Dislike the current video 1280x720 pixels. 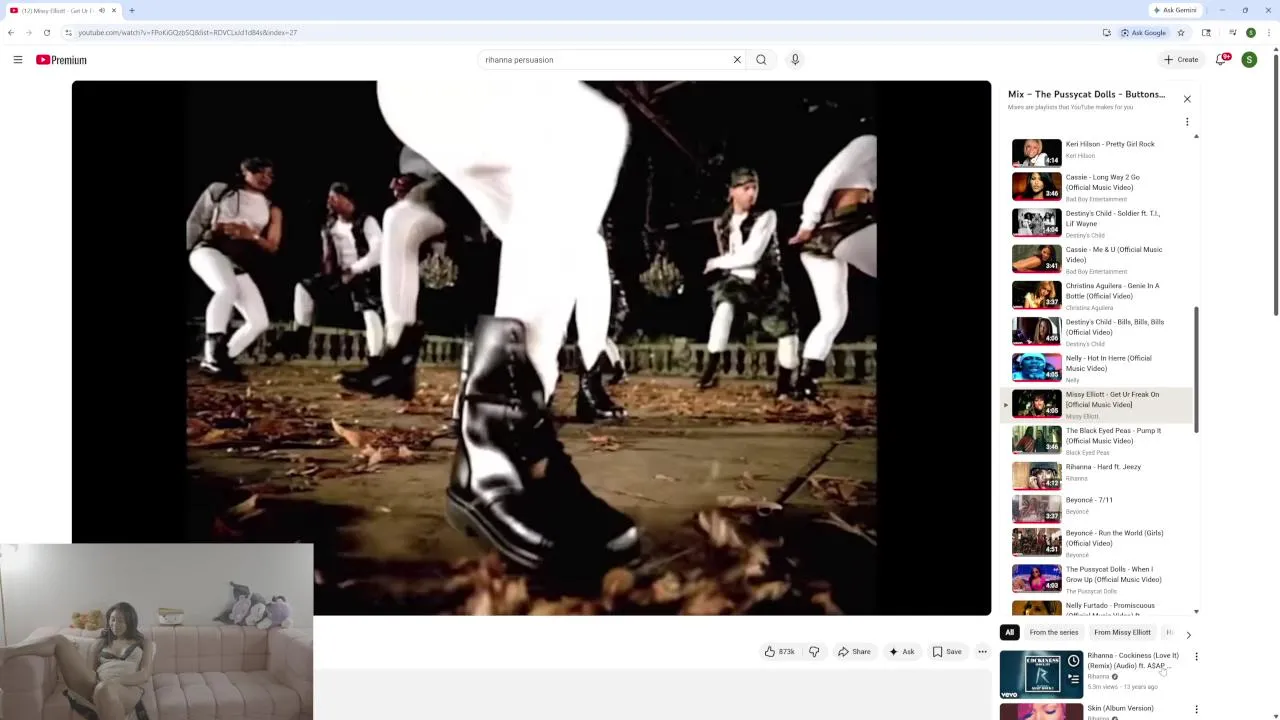tap(814, 652)
